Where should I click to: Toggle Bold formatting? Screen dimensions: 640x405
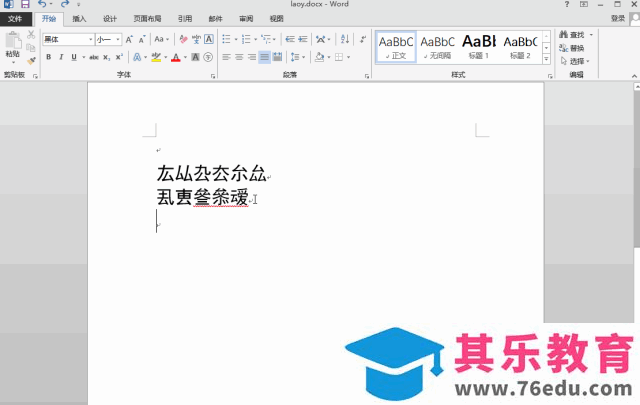click(49, 57)
